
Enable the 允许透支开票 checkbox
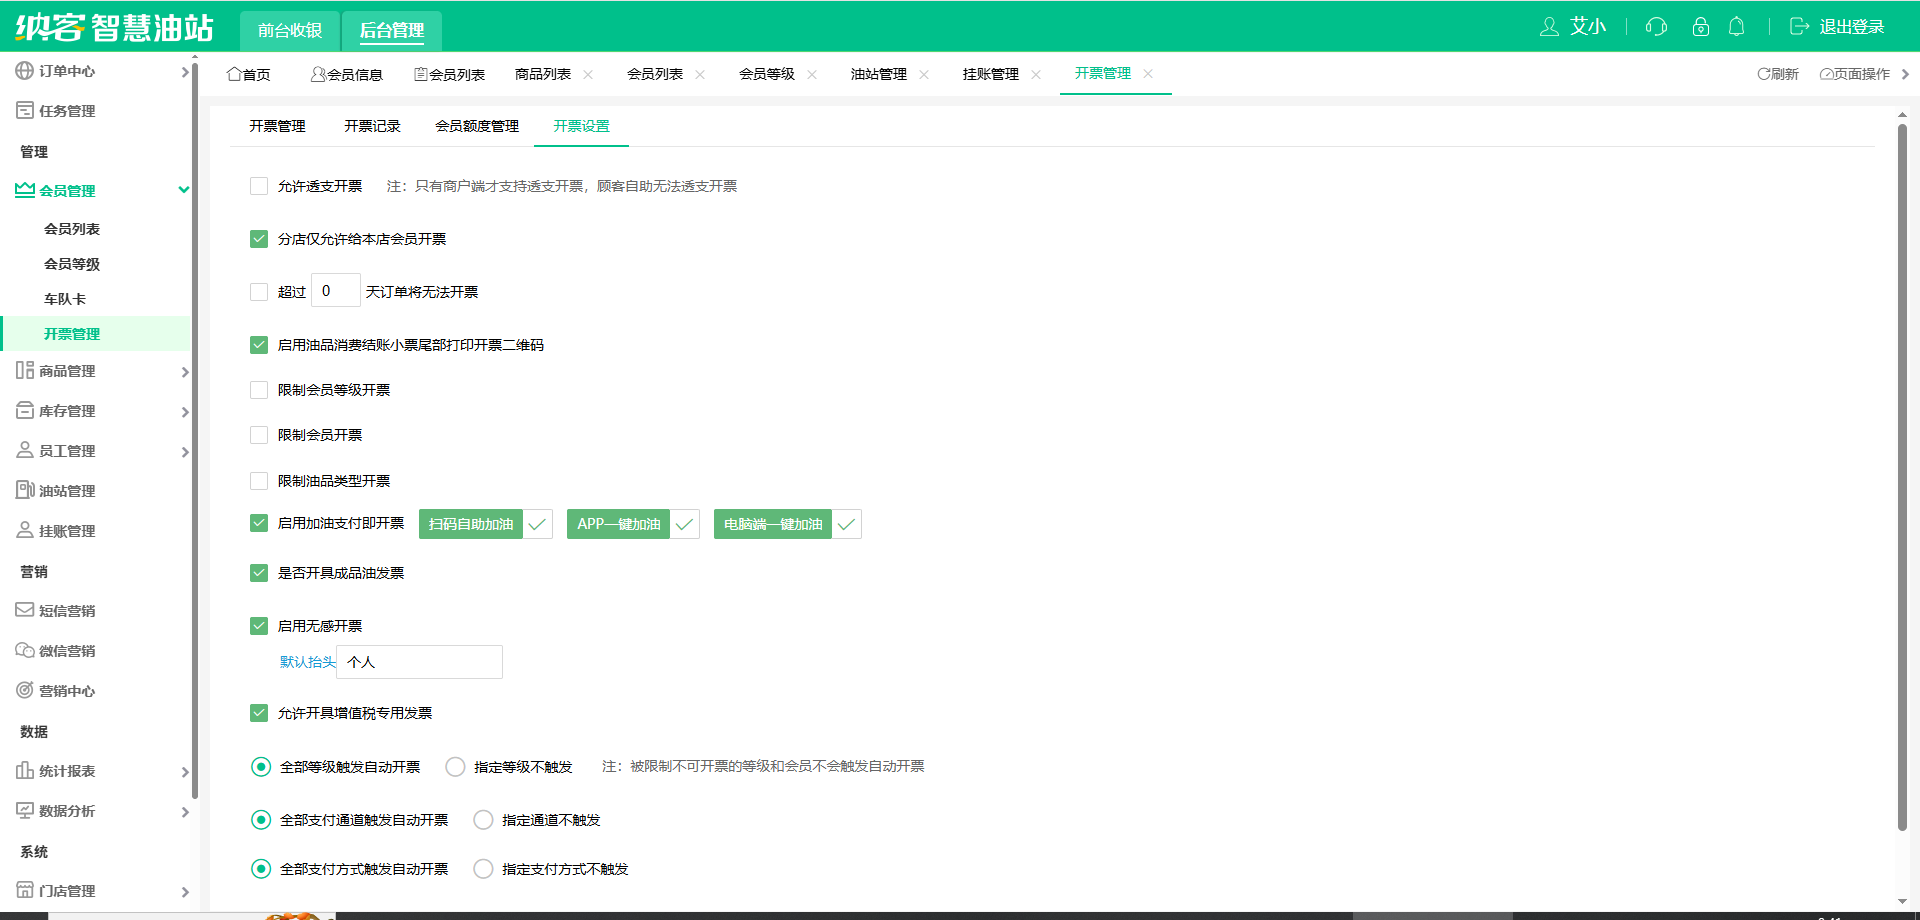(259, 186)
